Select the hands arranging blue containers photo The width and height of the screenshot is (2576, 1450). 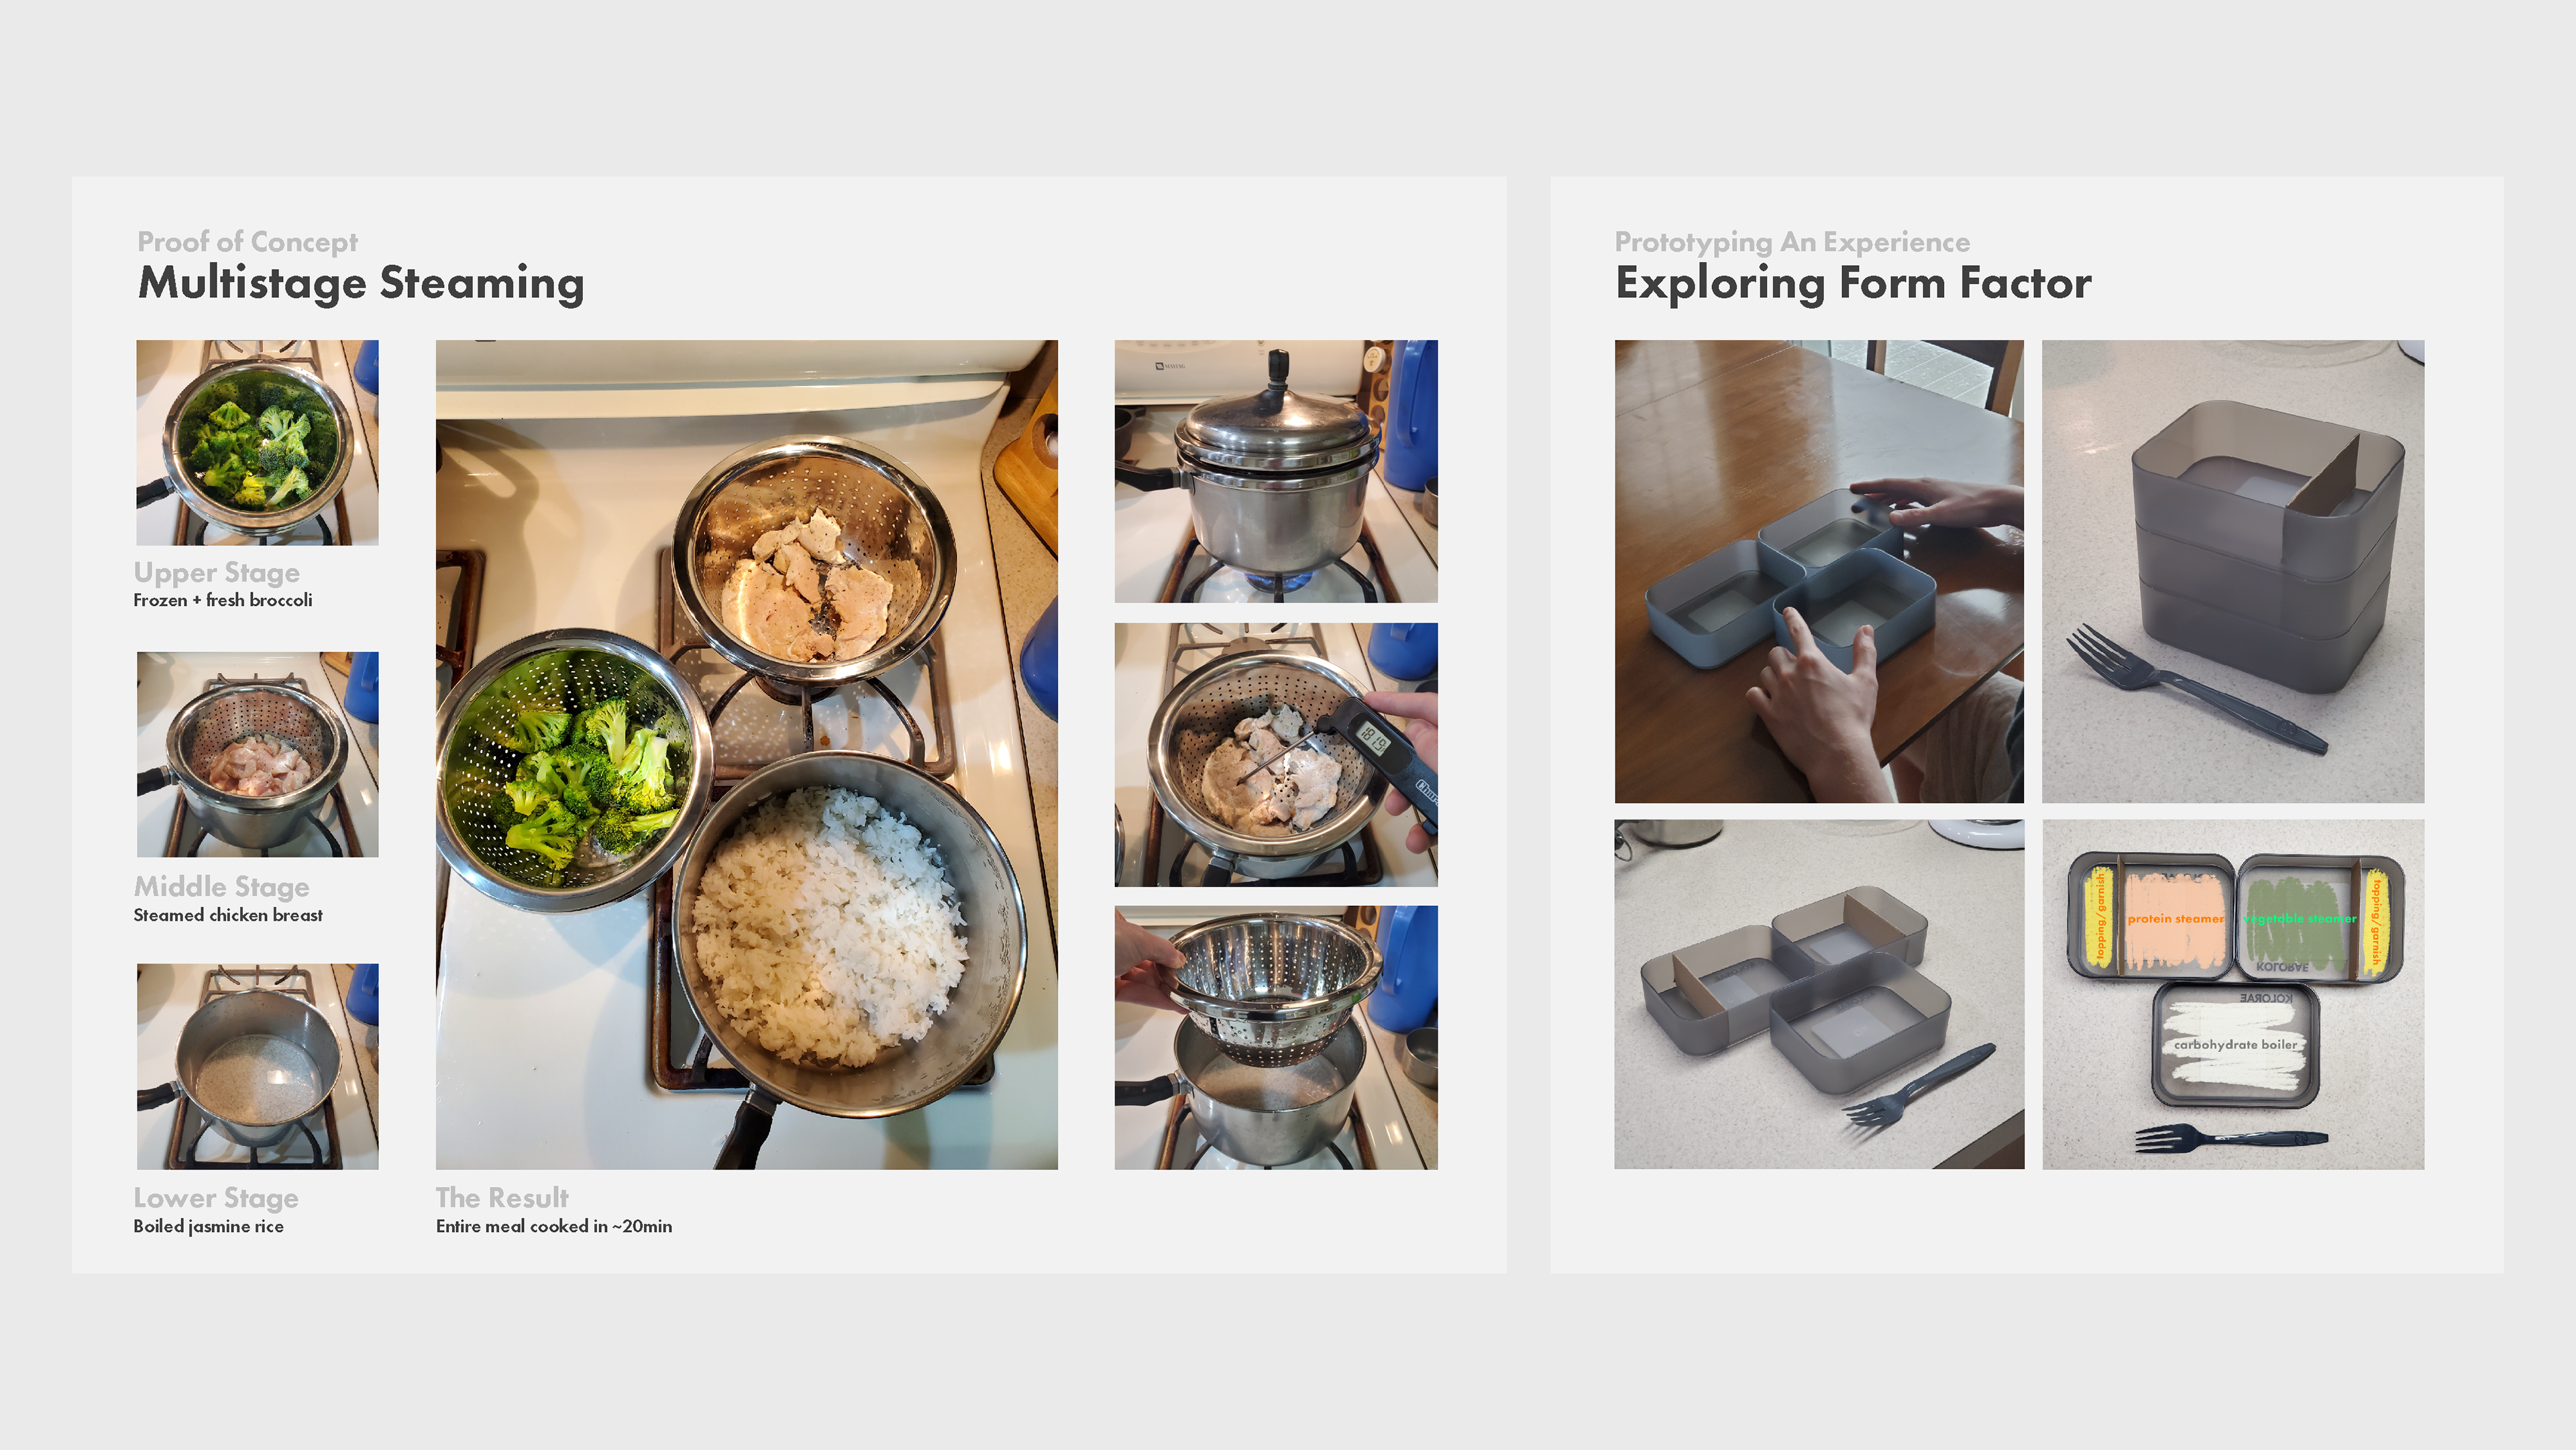(1819, 571)
